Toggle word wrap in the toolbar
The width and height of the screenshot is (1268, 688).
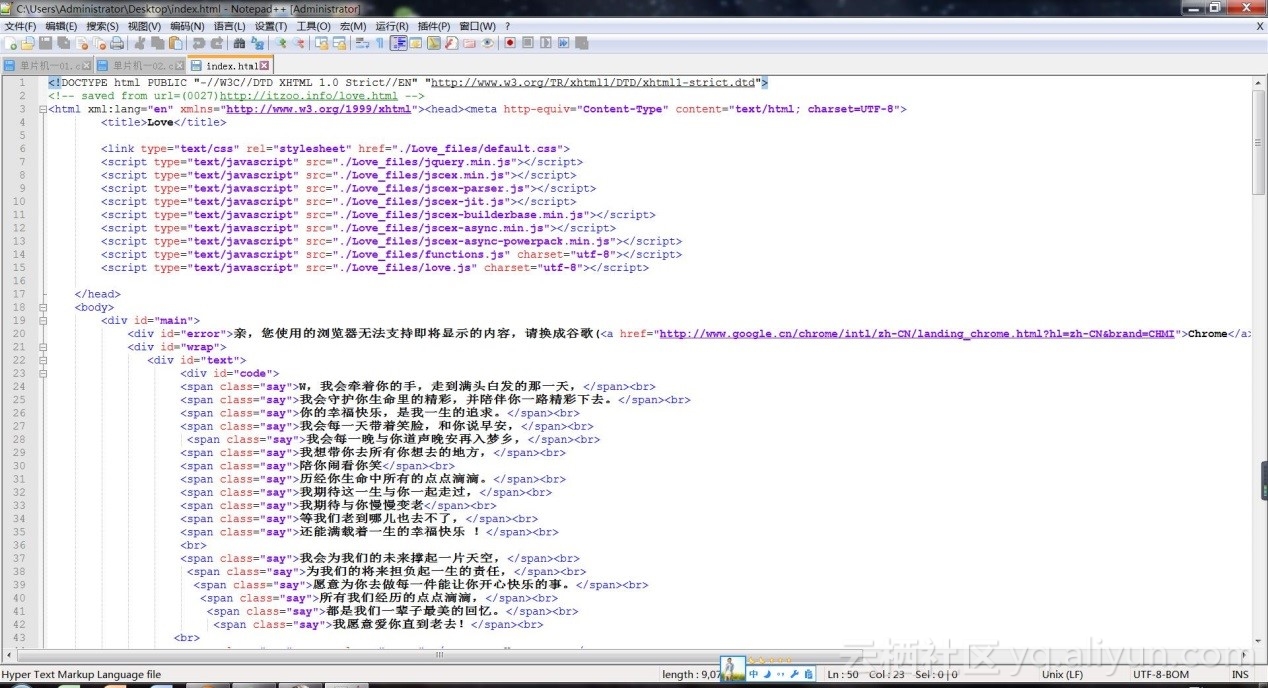tap(362, 44)
